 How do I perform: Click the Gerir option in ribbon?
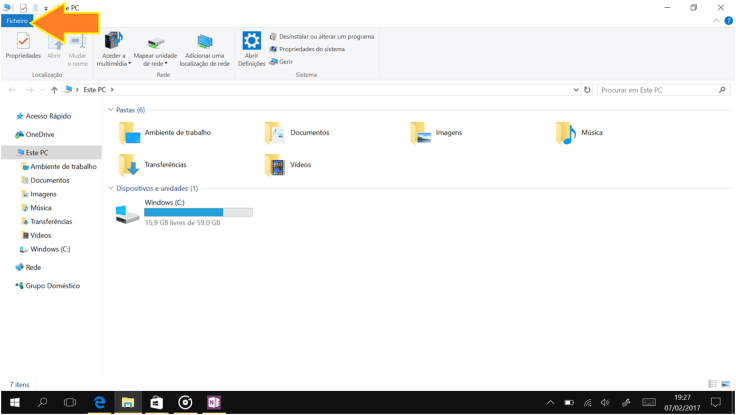point(285,62)
